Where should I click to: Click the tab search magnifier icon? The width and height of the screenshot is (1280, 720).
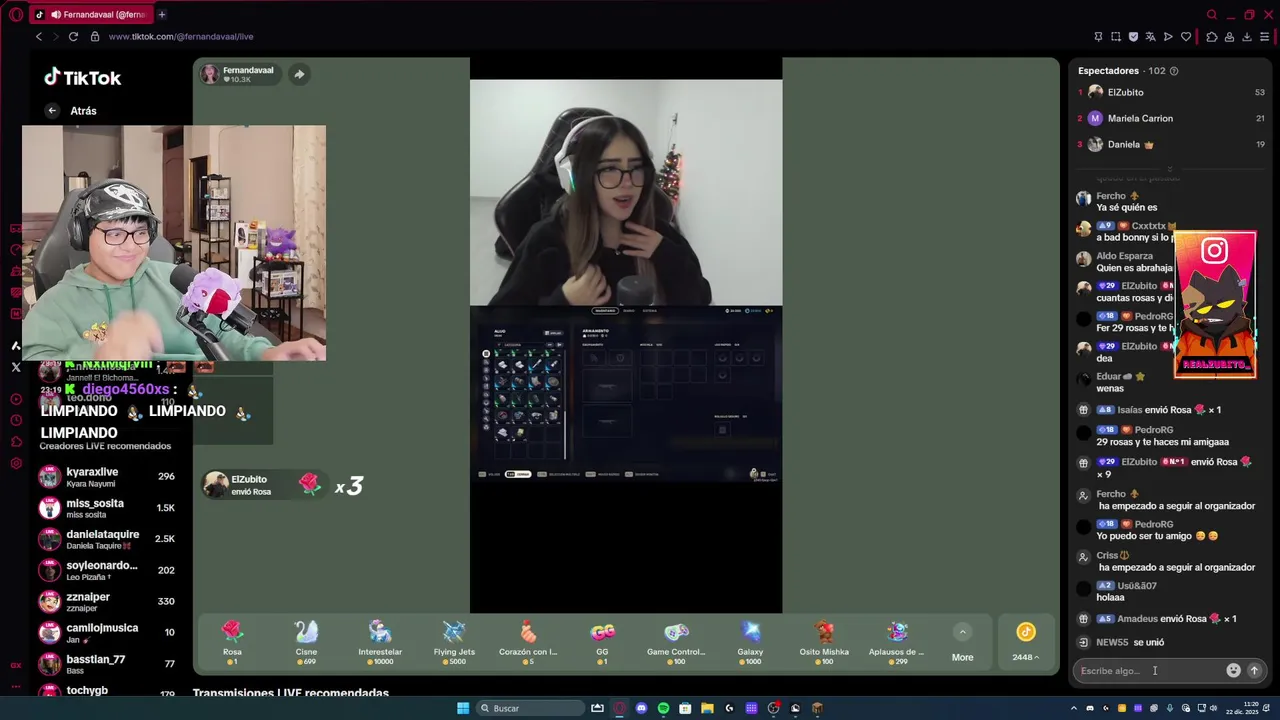(1212, 15)
